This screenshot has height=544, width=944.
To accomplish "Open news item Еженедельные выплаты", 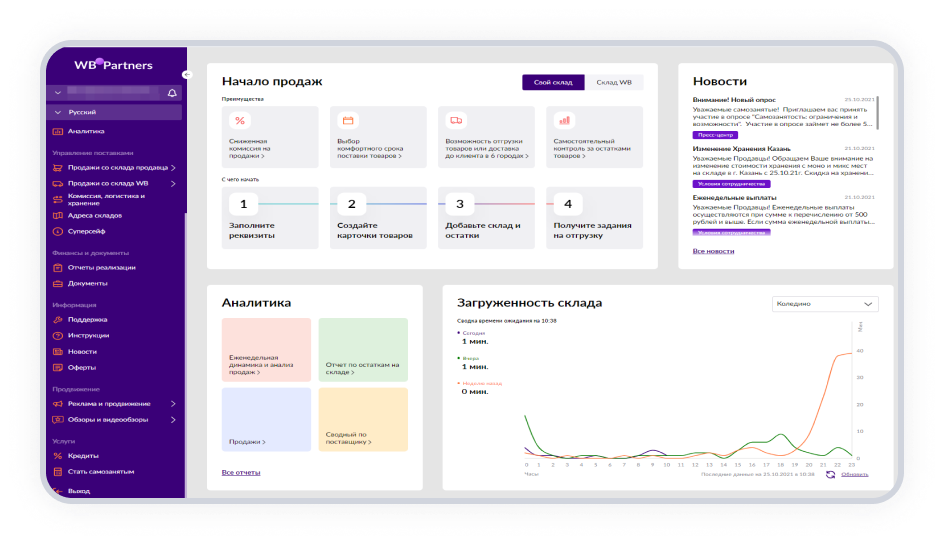I will 734,197.
